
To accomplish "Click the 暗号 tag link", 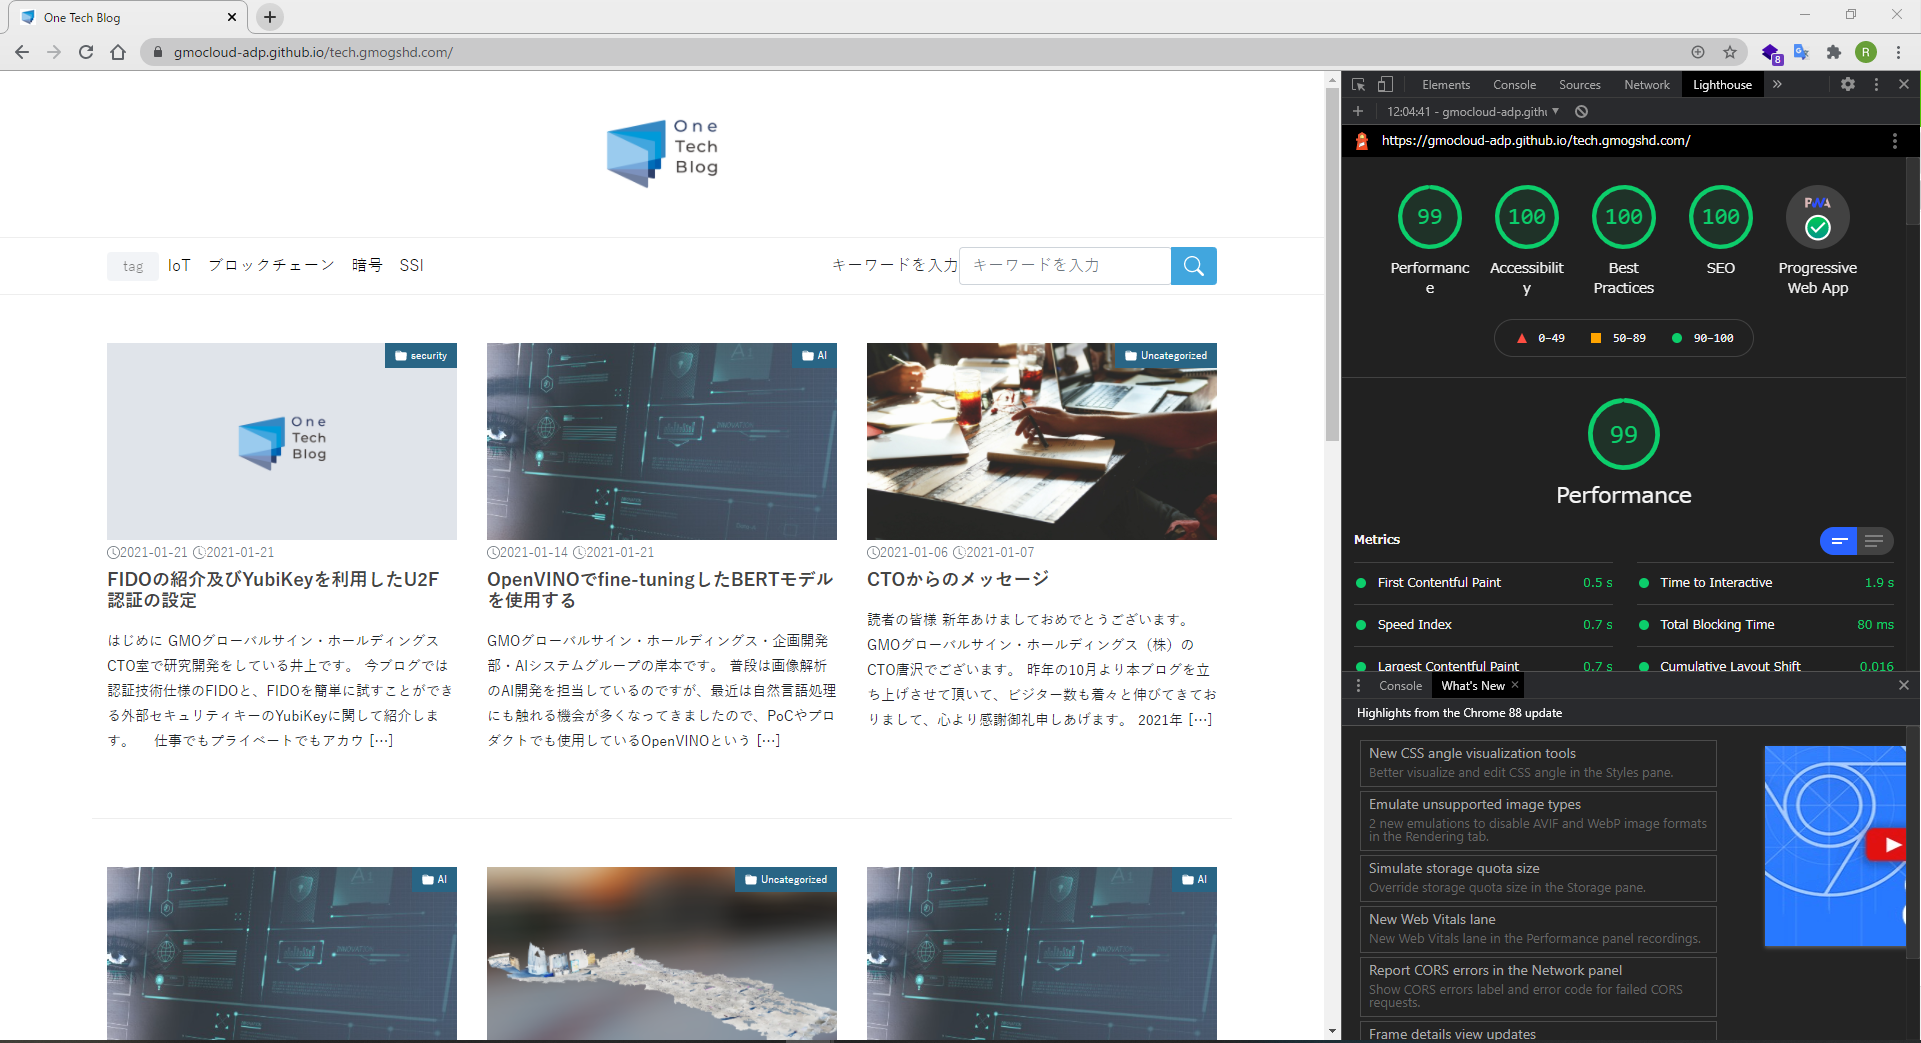I will click(367, 265).
